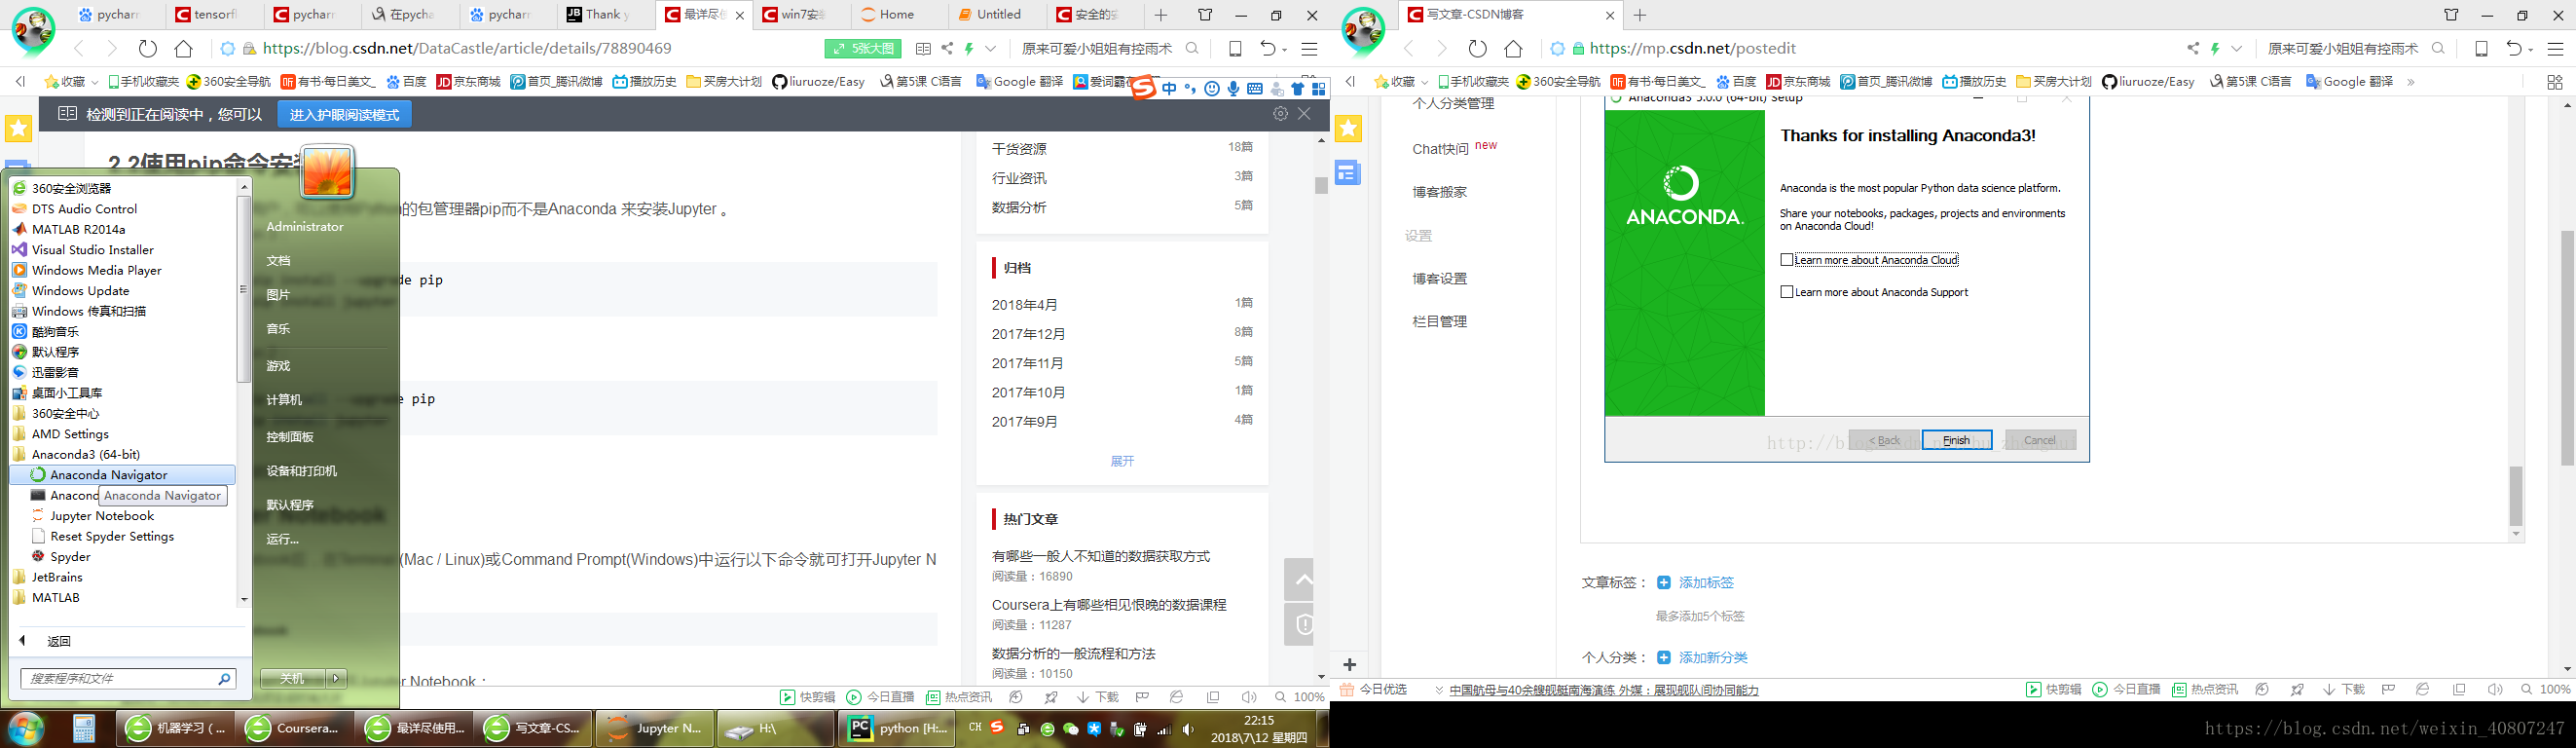
Task: Click zoom 100% in right browser status bar
Action: pyautogui.click(x=2547, y=690)
